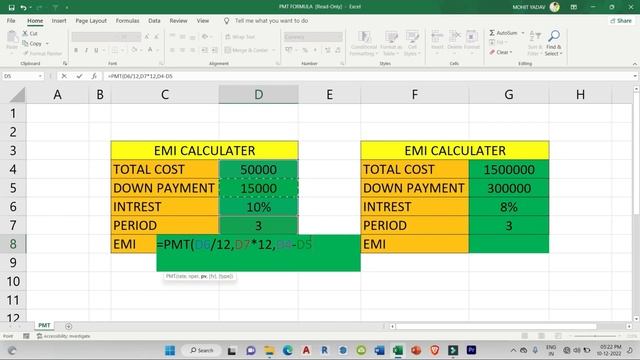Screen dimensions: 640x360
Task: Click cell G5 with value 300000
Action: (x=509, y=188)
